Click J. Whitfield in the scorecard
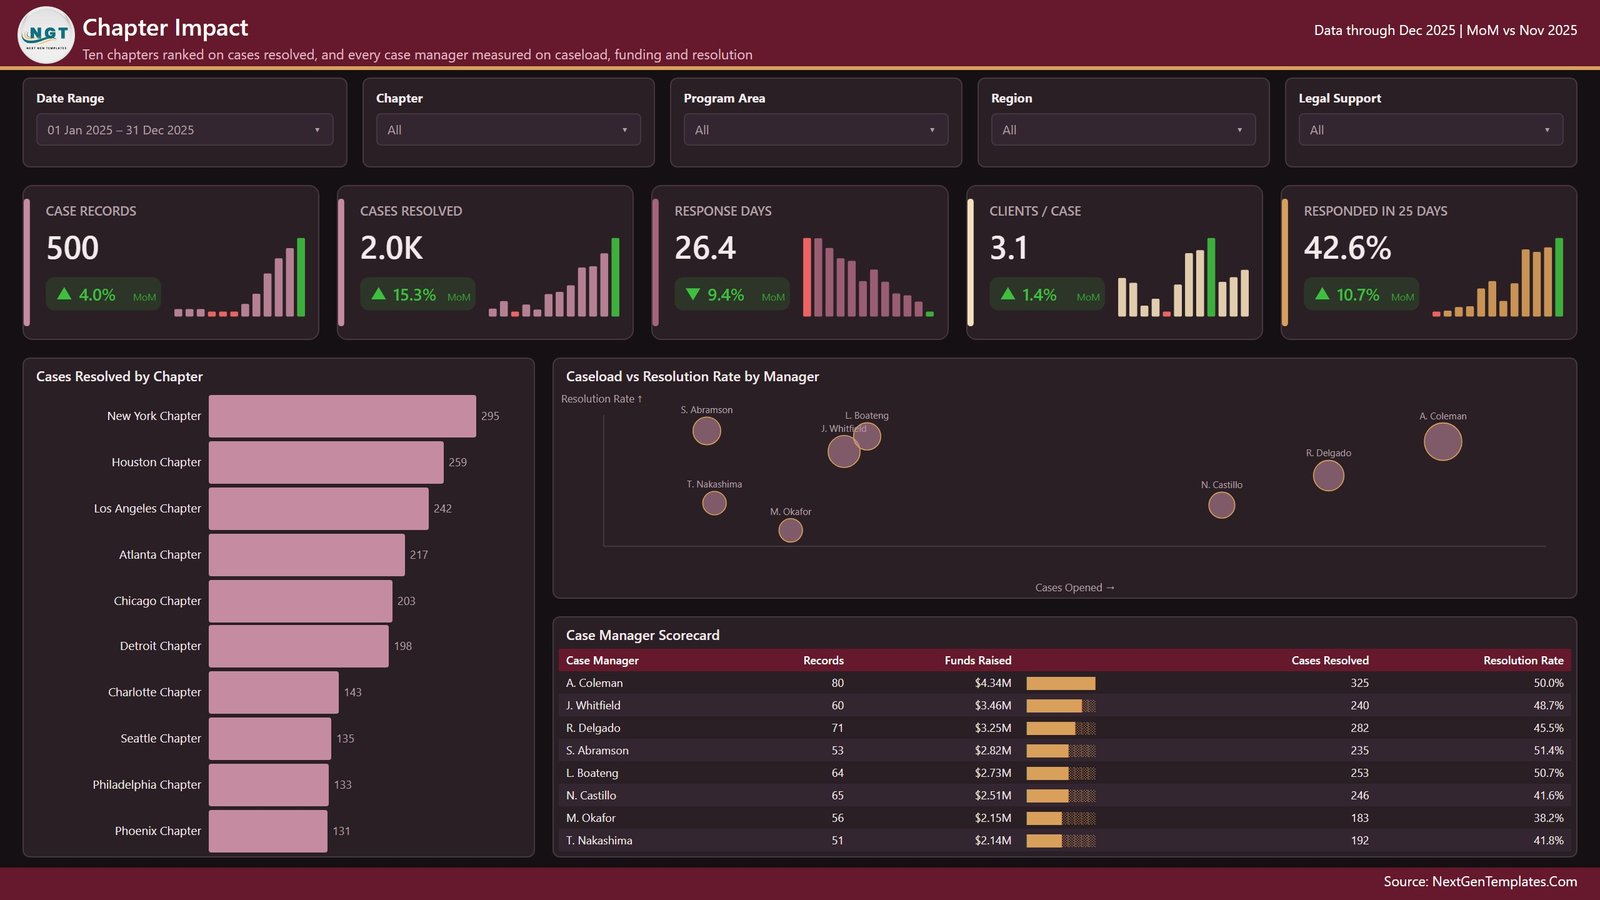The image size is (1600, 900). click(x=593, y=705)
